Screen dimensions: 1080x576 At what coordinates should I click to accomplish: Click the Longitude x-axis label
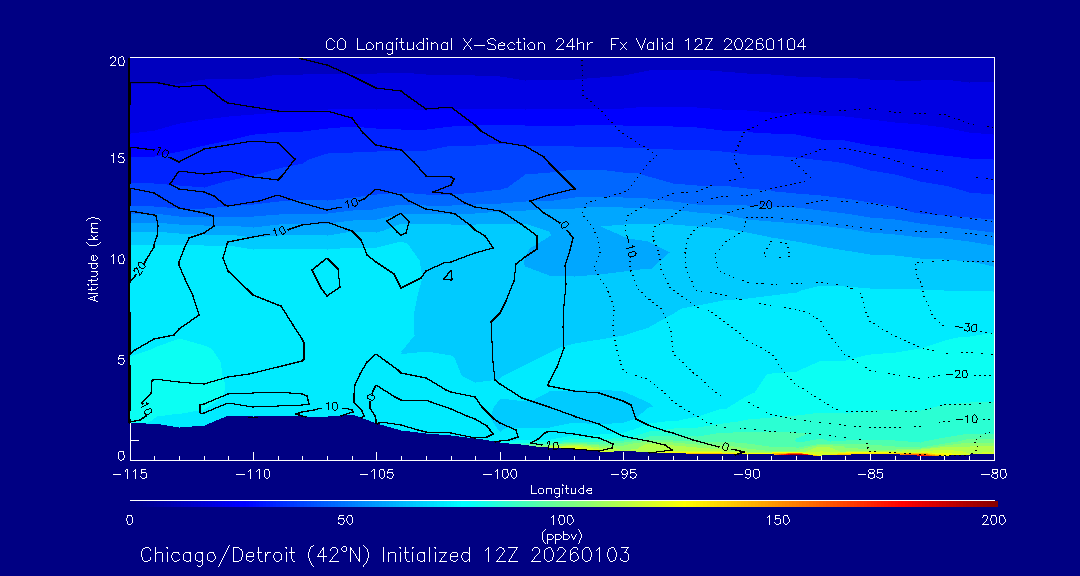pos(561,490)
